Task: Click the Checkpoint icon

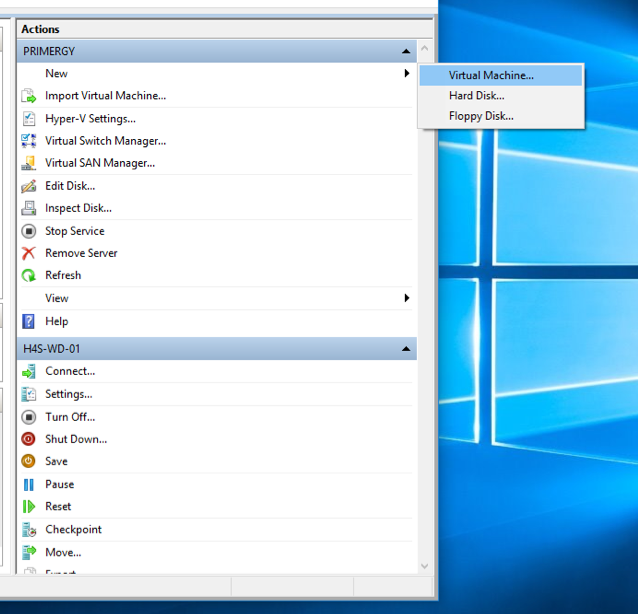Action: [x=28, y=529]
